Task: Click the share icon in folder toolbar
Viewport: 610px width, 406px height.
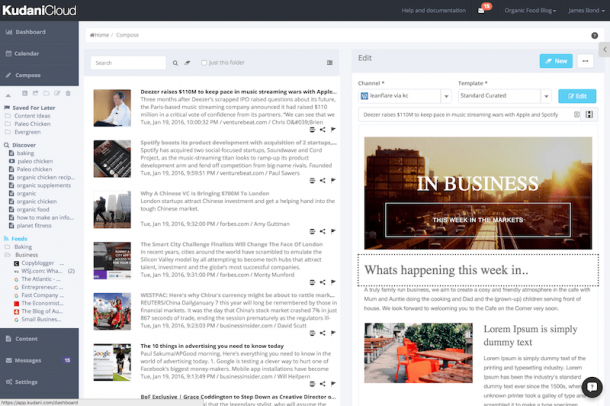Action: point(35,93)
